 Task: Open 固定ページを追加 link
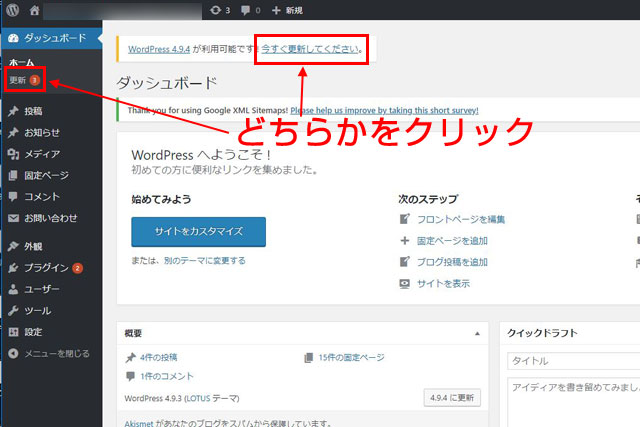[452, 241]
